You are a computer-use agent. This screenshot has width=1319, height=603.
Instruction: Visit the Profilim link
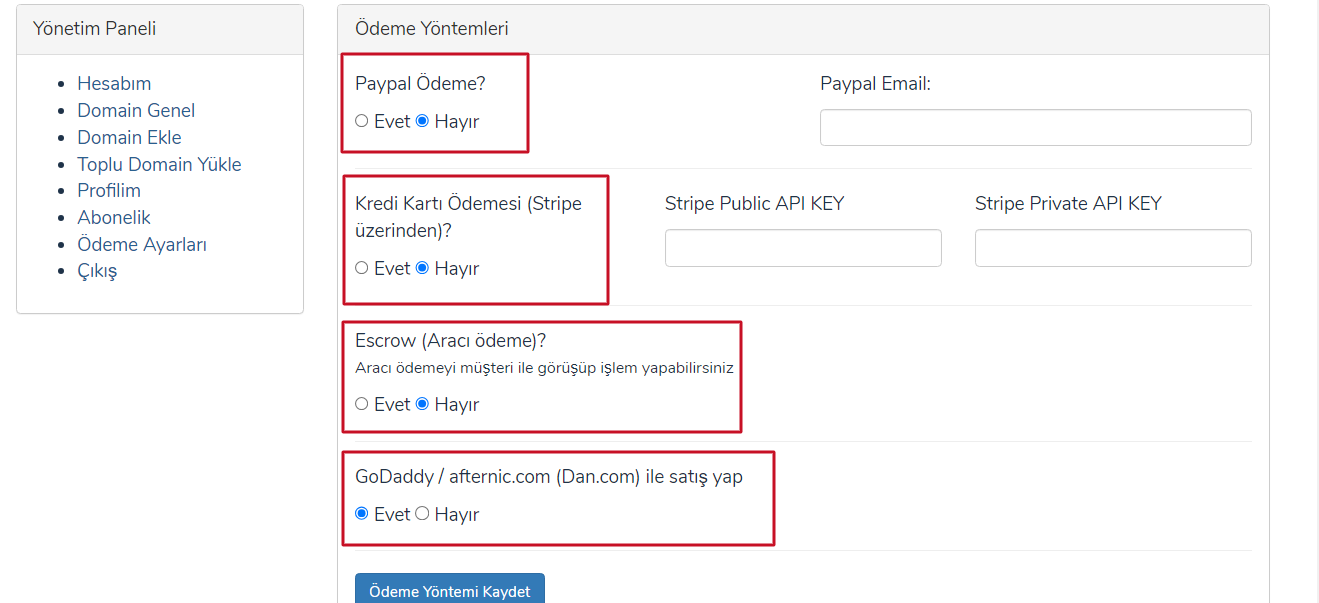[109, 191]
